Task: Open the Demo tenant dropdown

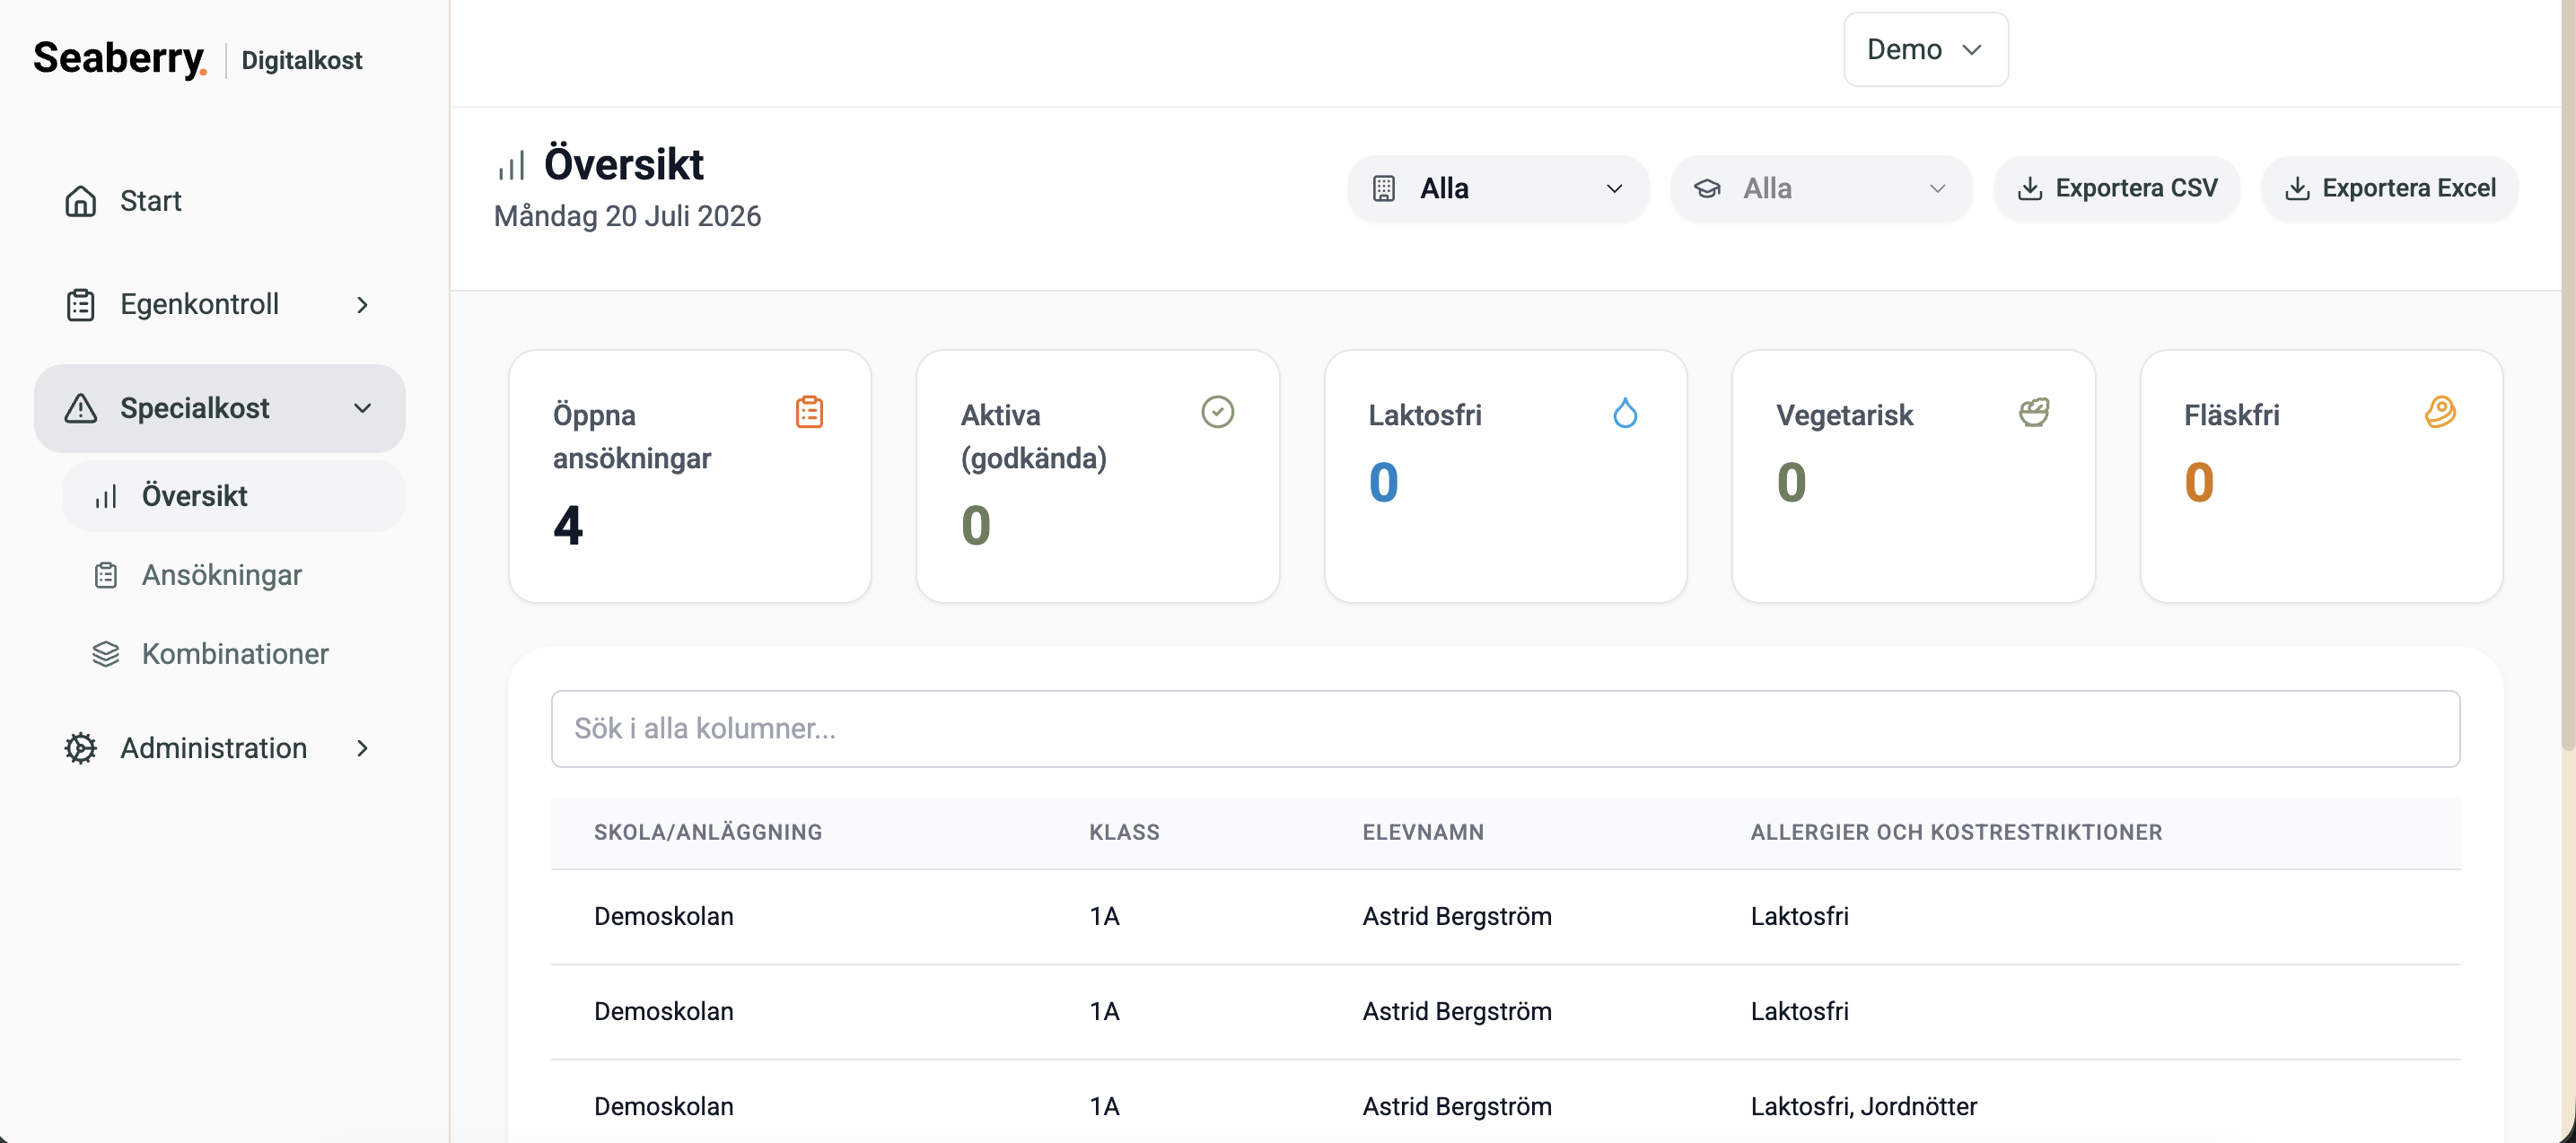Action: [x=1926, y=49]
